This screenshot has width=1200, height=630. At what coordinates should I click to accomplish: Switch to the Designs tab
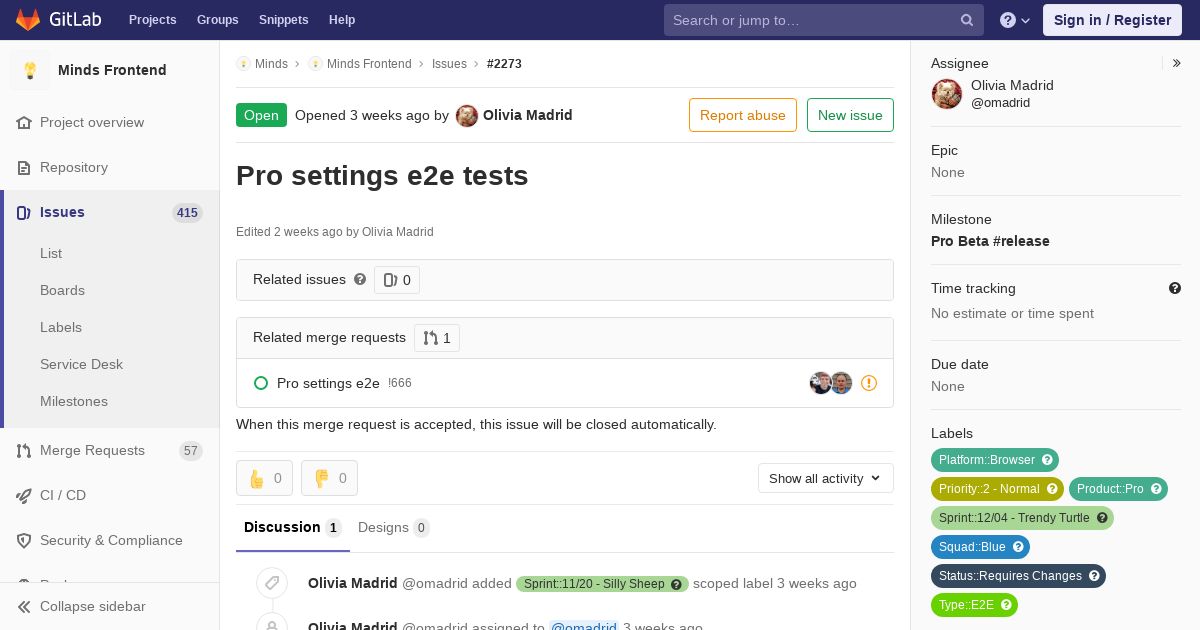click(393, 527)
